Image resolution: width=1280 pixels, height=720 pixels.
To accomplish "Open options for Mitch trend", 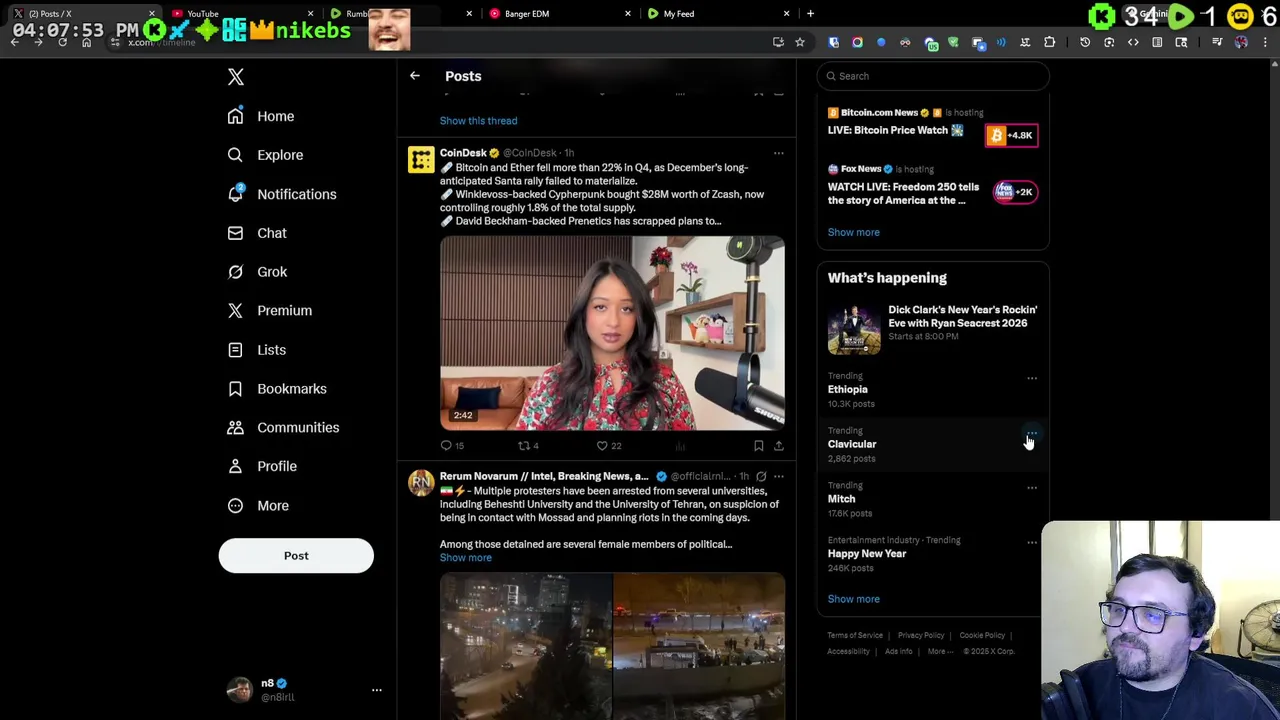I will (1032, 488).
